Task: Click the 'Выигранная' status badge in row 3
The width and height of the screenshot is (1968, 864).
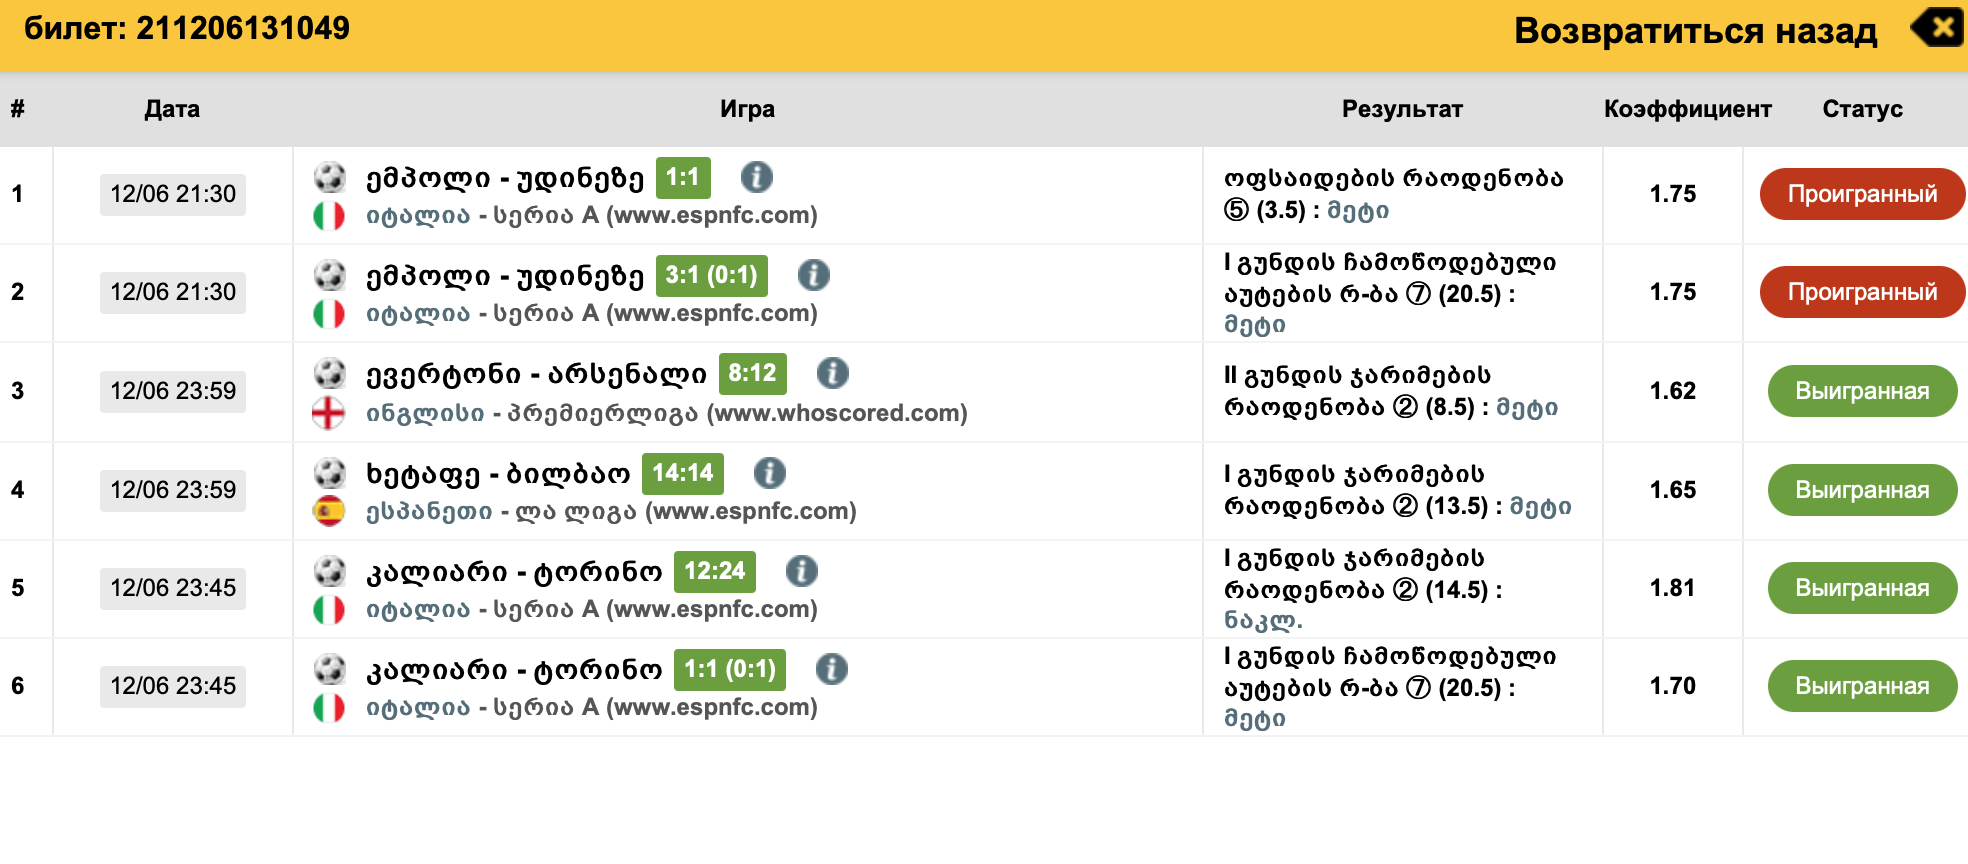Action: point(1861,391)
